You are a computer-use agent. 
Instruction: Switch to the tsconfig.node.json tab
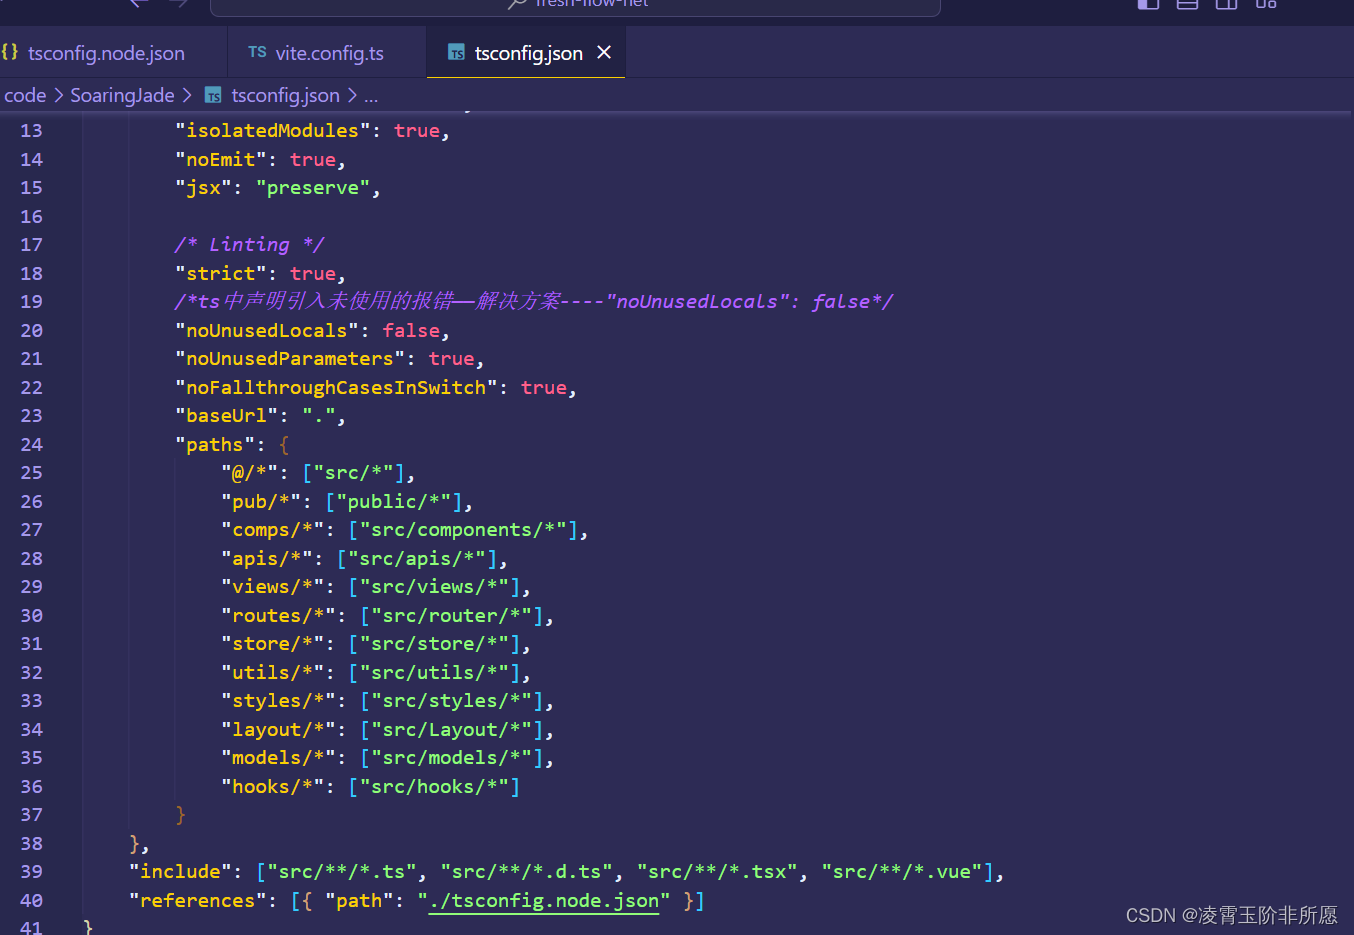(106, 53)
